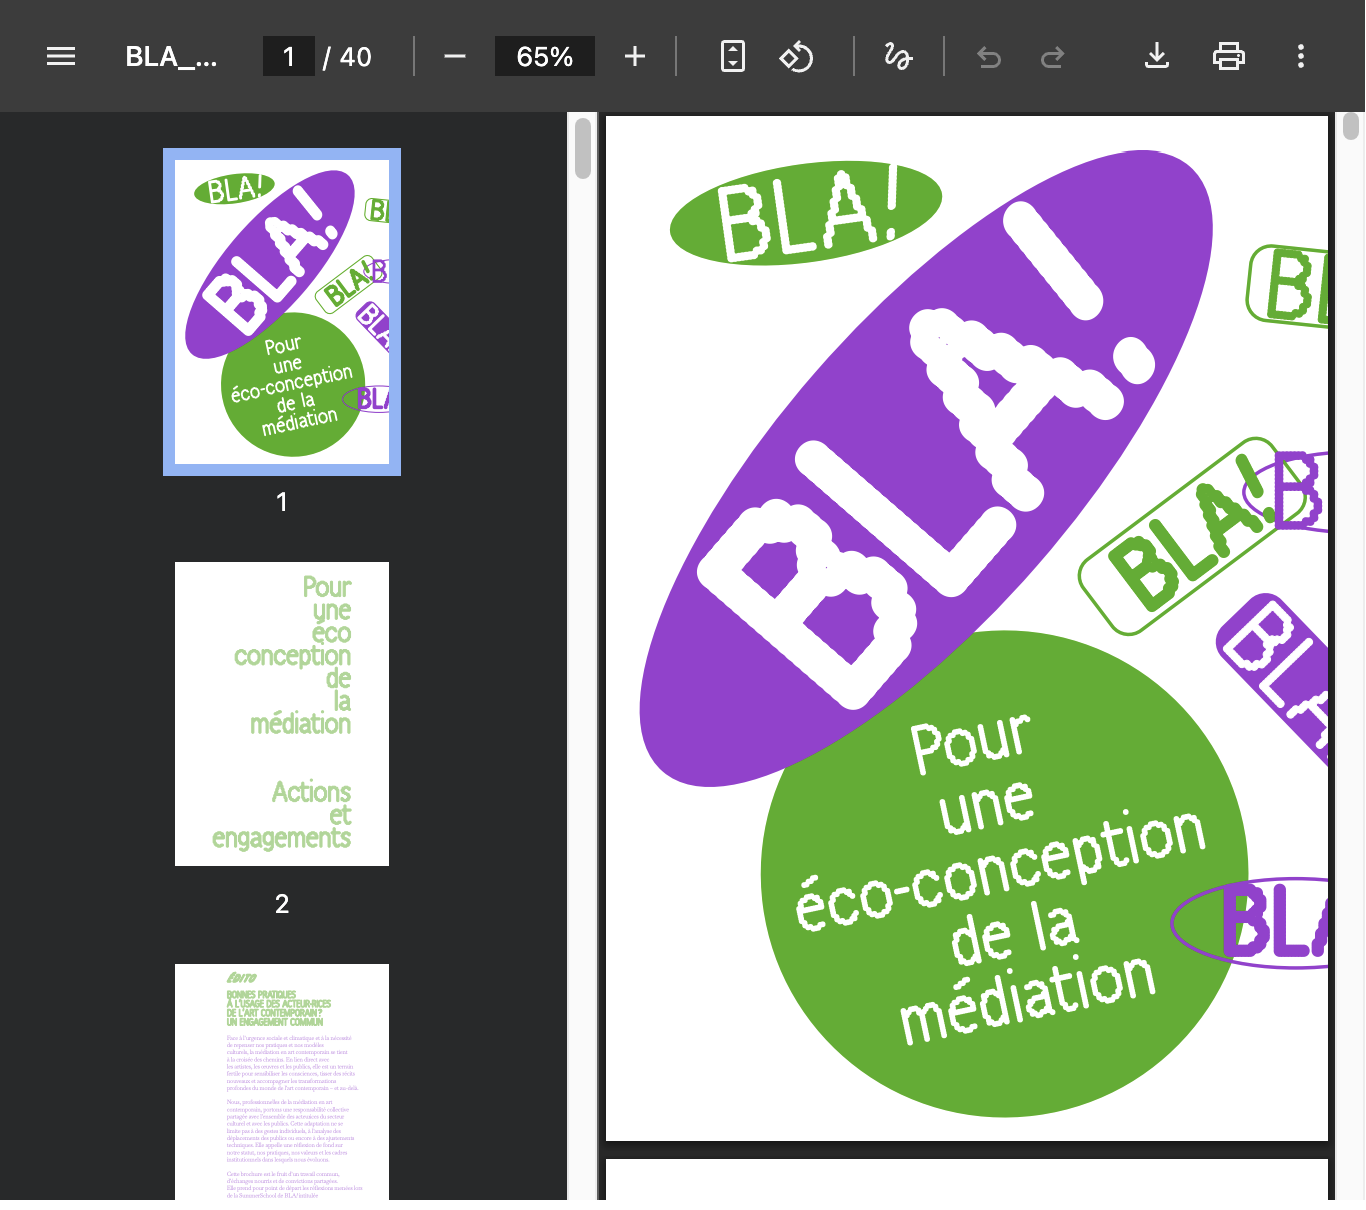1366x1210 pixels.
Task: Open the more actions three-dot menu
Action: coord(1301,56)
